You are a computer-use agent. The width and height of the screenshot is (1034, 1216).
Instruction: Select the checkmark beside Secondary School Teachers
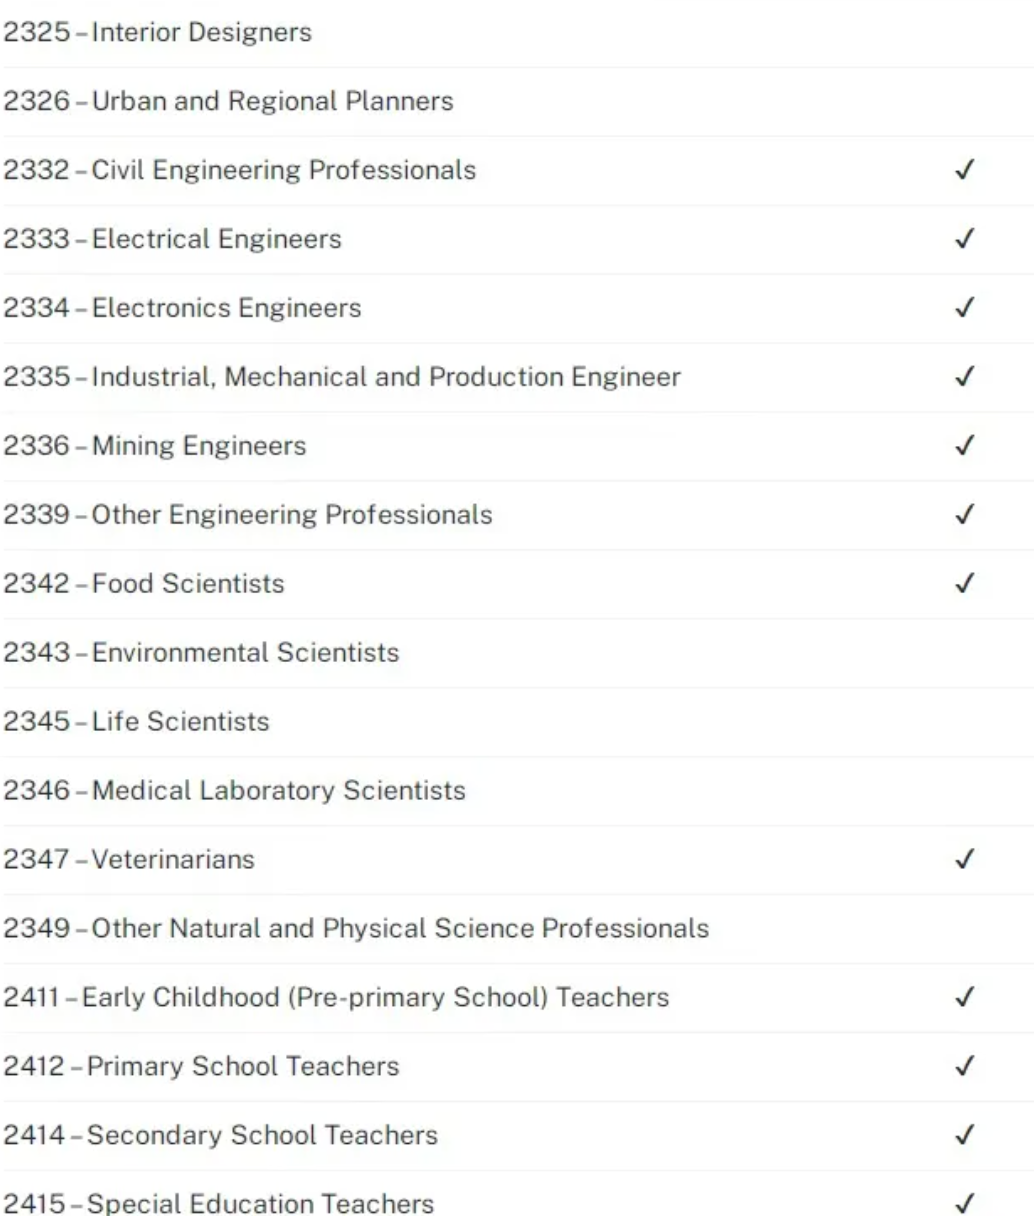964,1136
